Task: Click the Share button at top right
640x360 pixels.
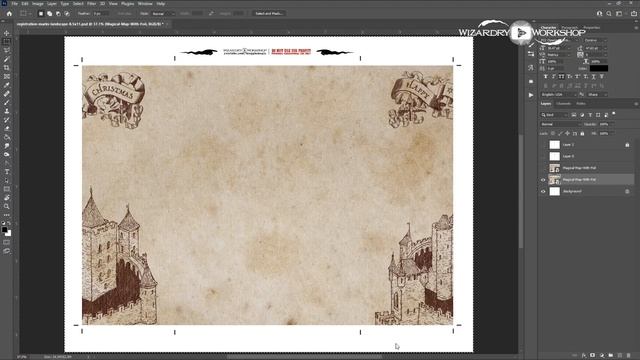Action: (633, 13)
